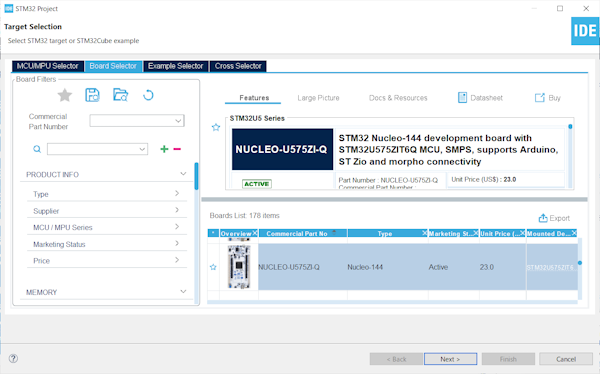Click the pink minus remove filter icon
Image resolution: width=600 pixels, height=374 pixels.
tap(177, 149)
